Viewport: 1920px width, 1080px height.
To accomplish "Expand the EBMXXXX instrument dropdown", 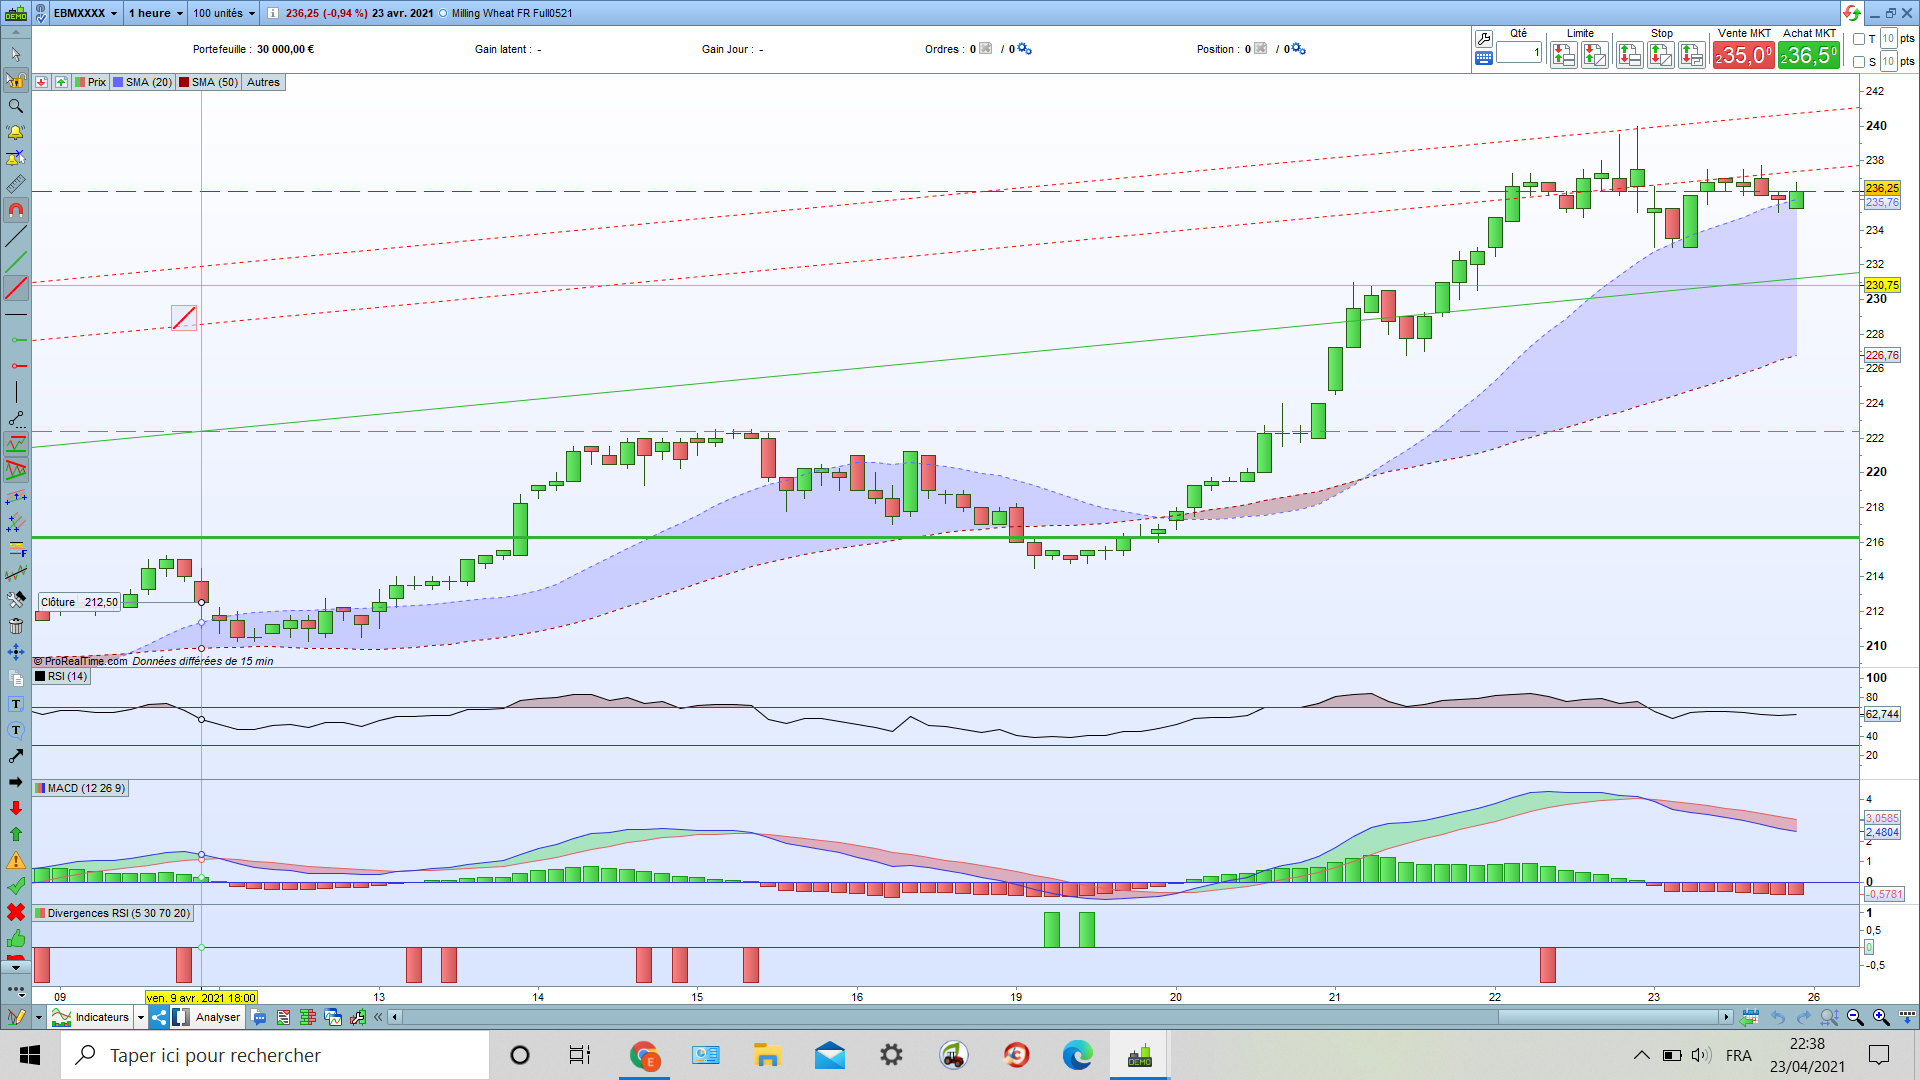I will [x=86, y=13].
